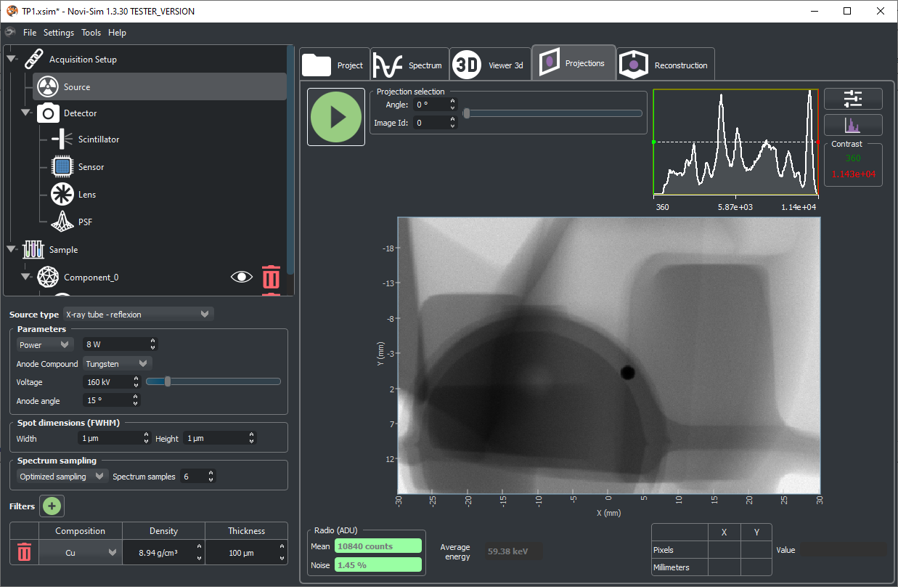Toggle visibility eye for Component_0
898x587 pixels.
pyautogui.click(x=241, y=277)
